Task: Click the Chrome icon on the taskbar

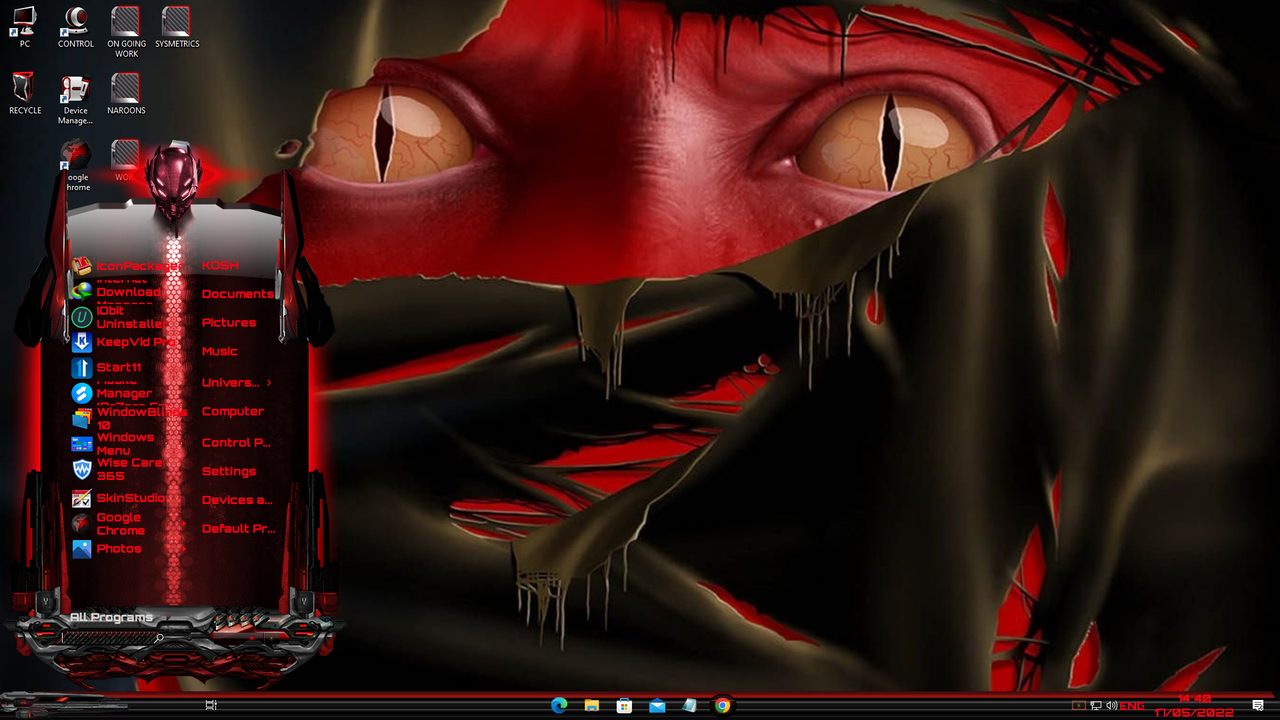Action: (722, 705)
